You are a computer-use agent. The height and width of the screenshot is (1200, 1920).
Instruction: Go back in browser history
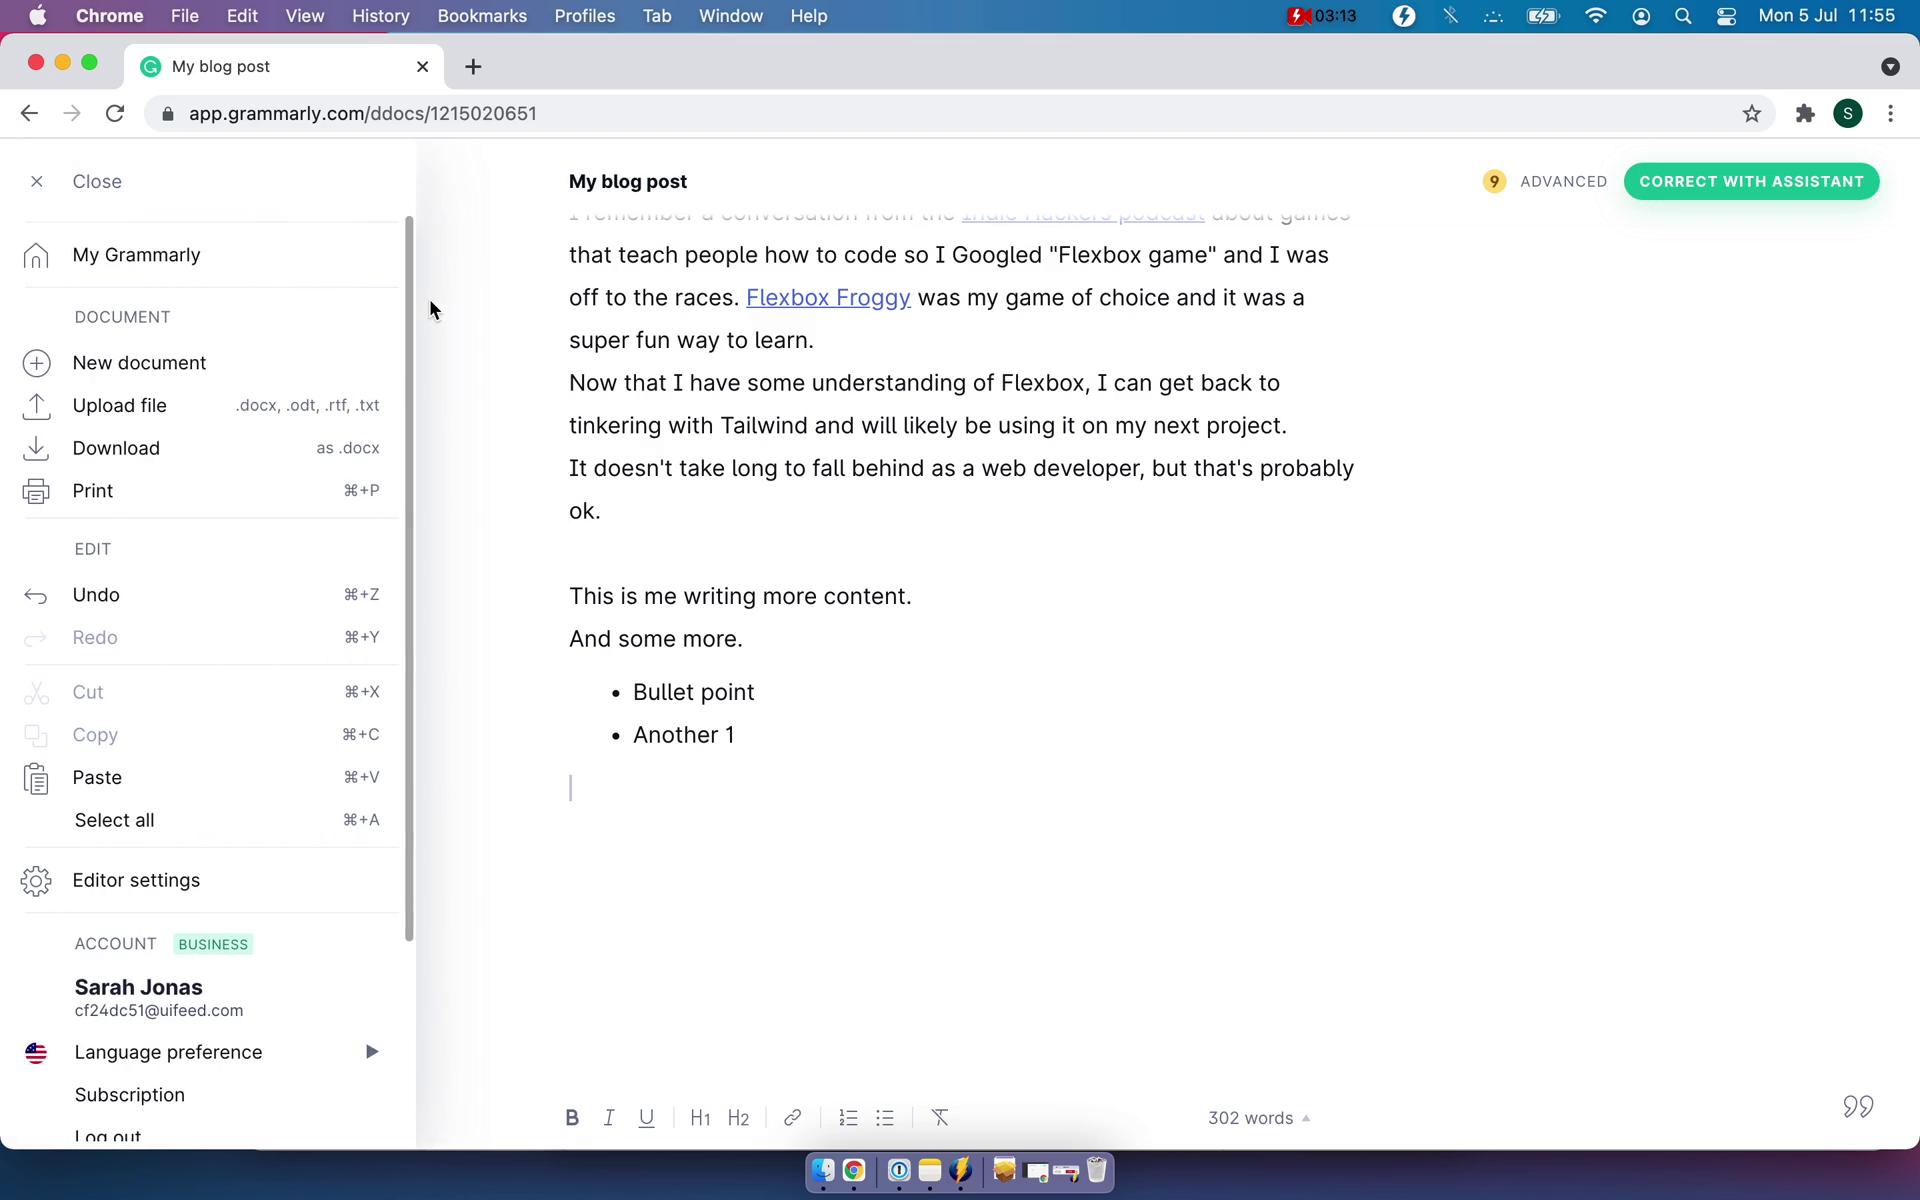pyautogui.click(x=29, y=114)
